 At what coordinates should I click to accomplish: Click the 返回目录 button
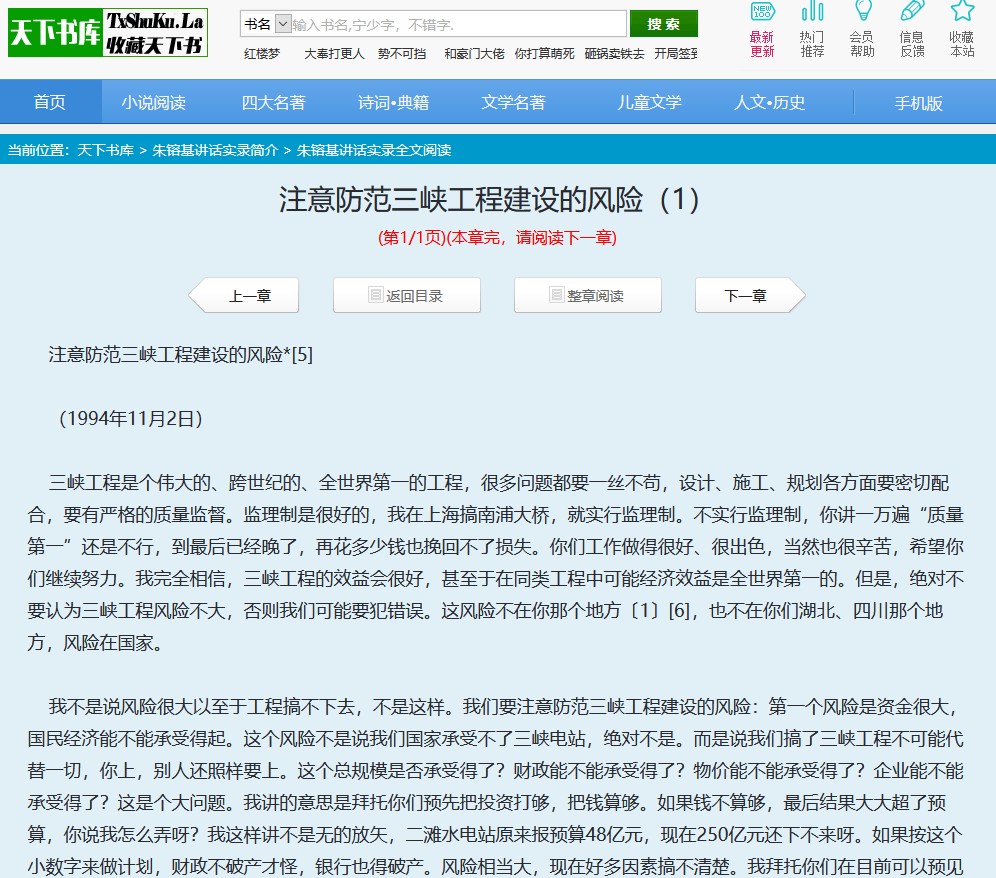tap(407, 295)
